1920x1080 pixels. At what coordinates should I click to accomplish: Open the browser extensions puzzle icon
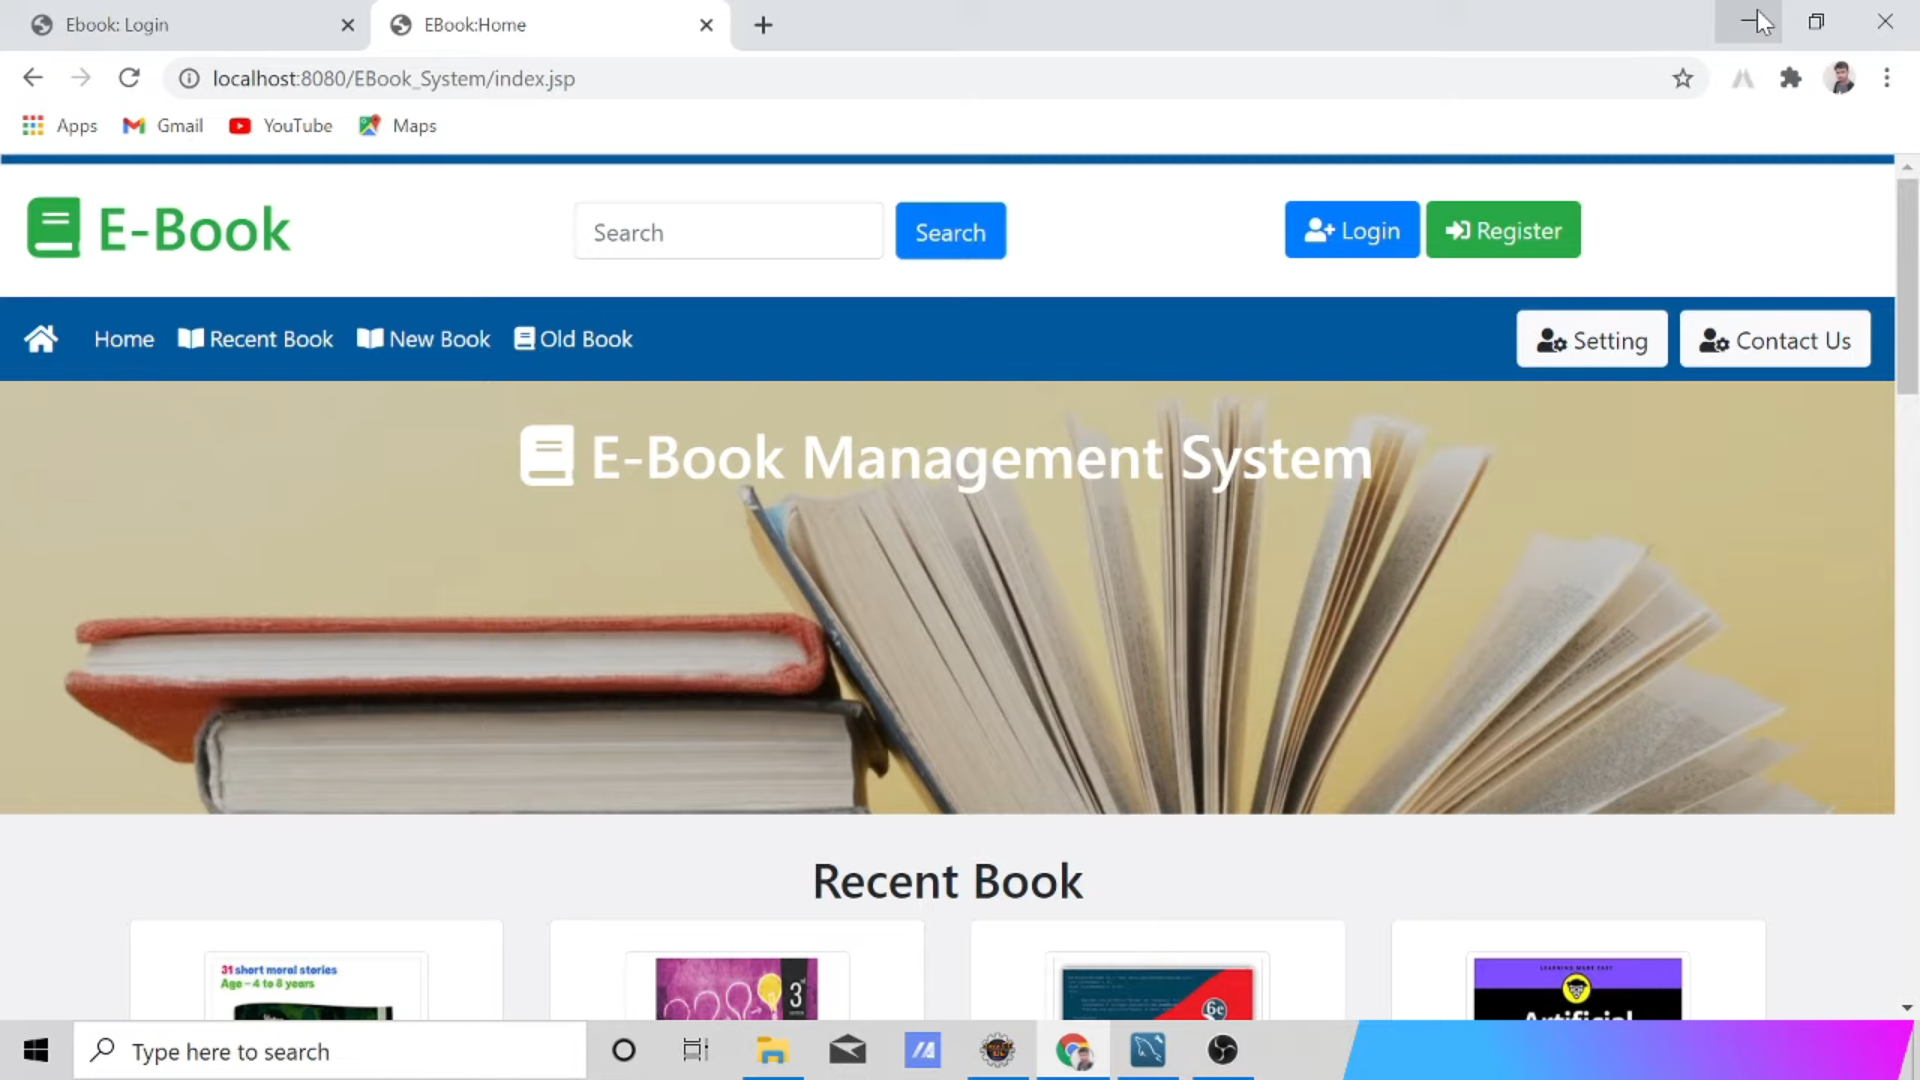click(1791, 78)
